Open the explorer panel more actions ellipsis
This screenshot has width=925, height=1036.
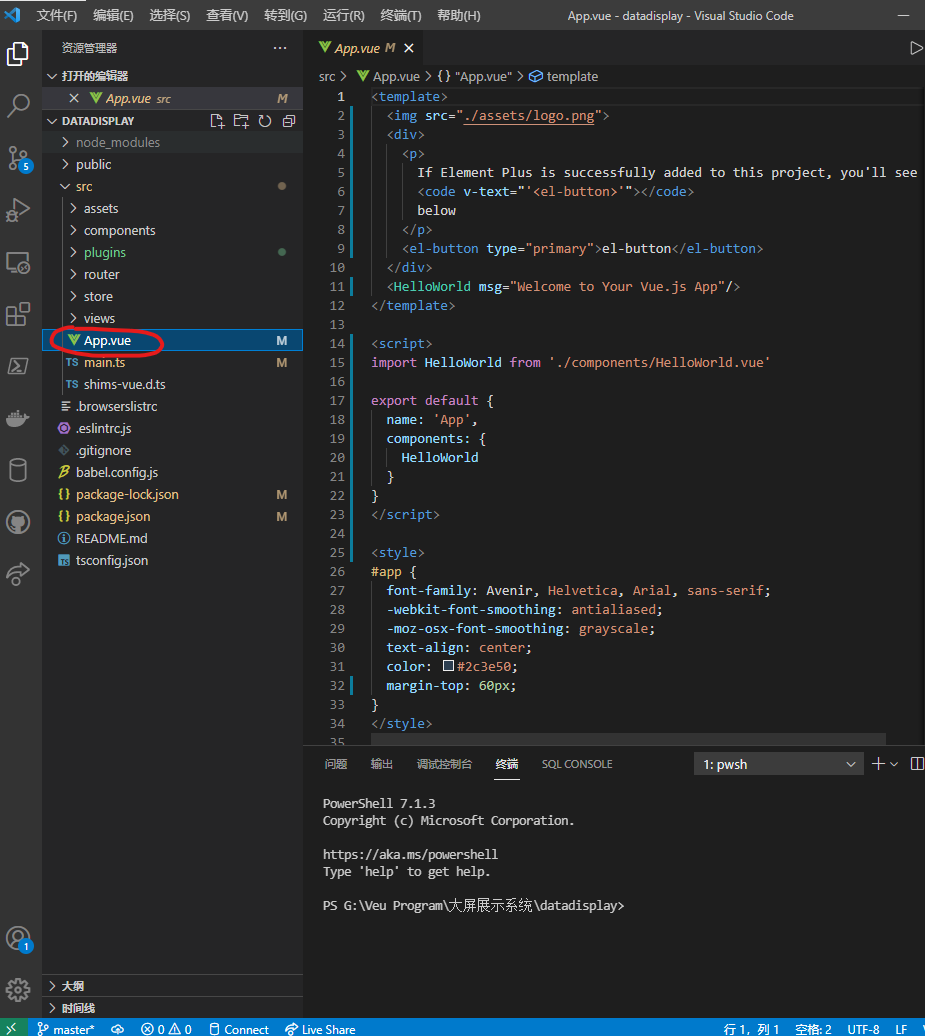coord(280,48)
